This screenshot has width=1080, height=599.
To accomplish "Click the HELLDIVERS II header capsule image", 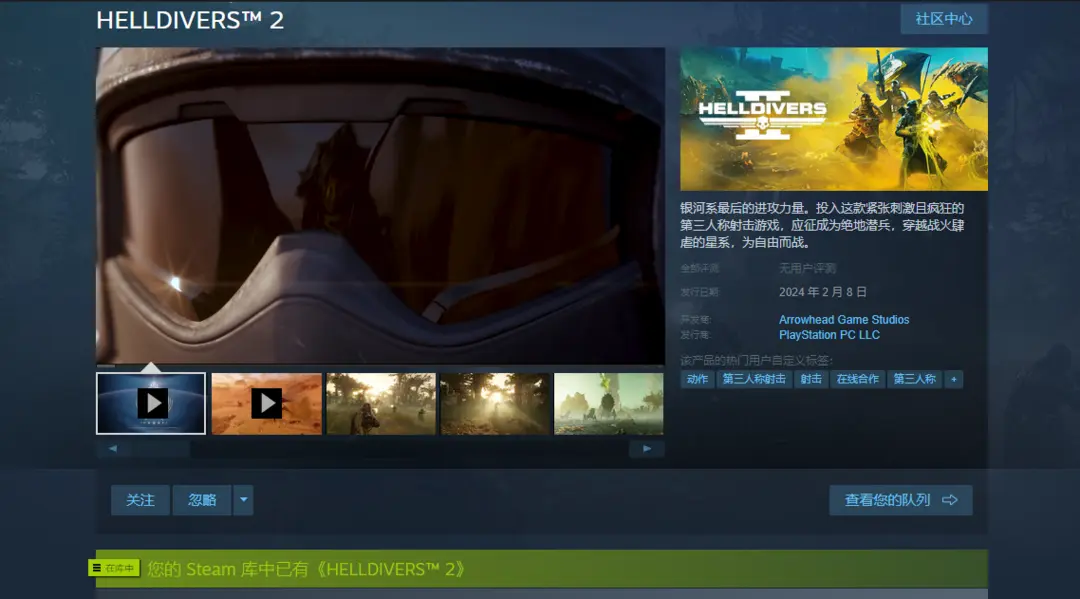I will tap(834, 119).
